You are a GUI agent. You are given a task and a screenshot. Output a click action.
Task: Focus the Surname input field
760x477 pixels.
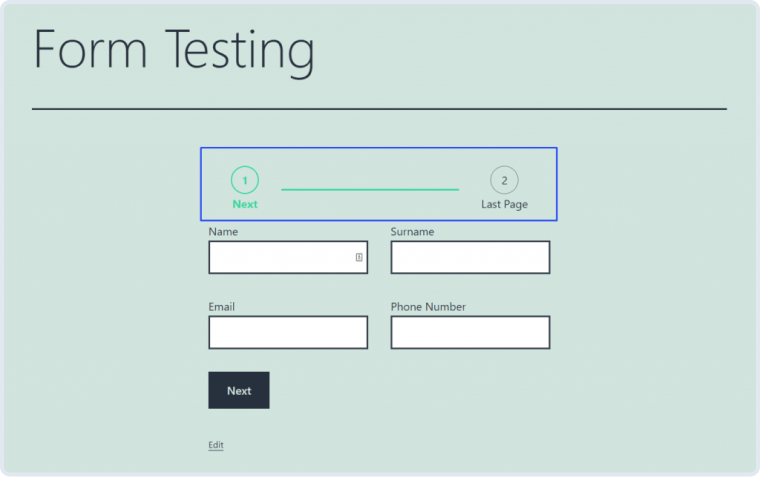coord(470,257)
